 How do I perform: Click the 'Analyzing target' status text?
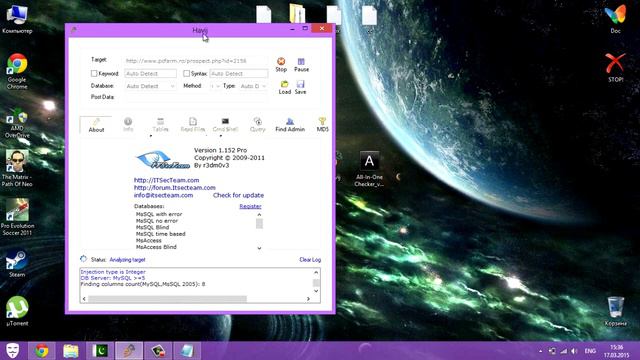(x=127, y=260)
